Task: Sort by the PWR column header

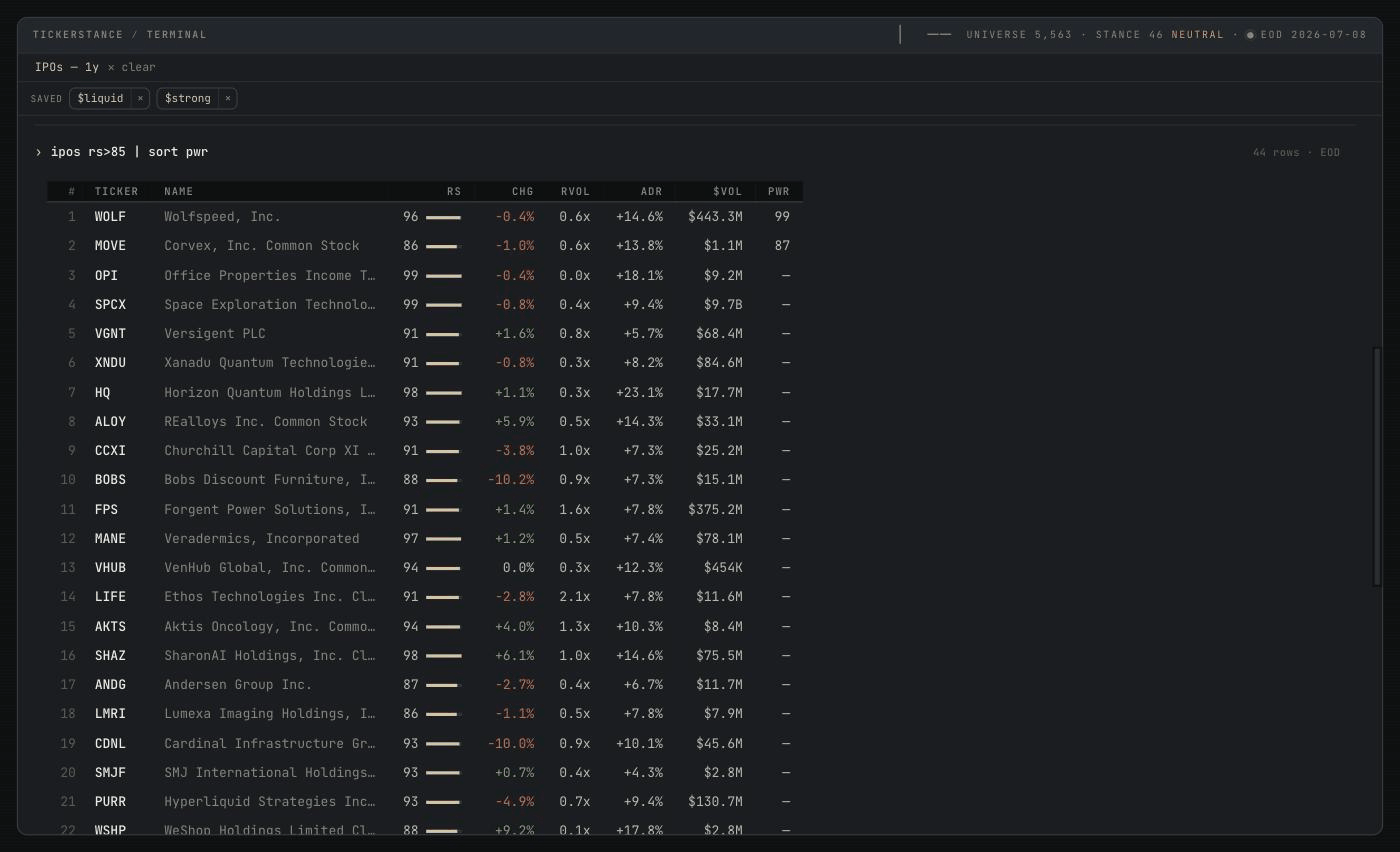Action: pos(779,191)
